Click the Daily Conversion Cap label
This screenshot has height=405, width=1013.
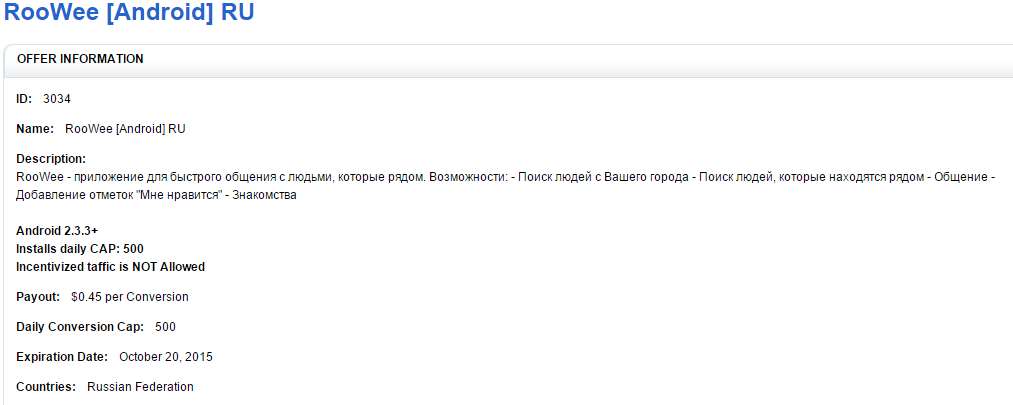(x=80, y=327)
